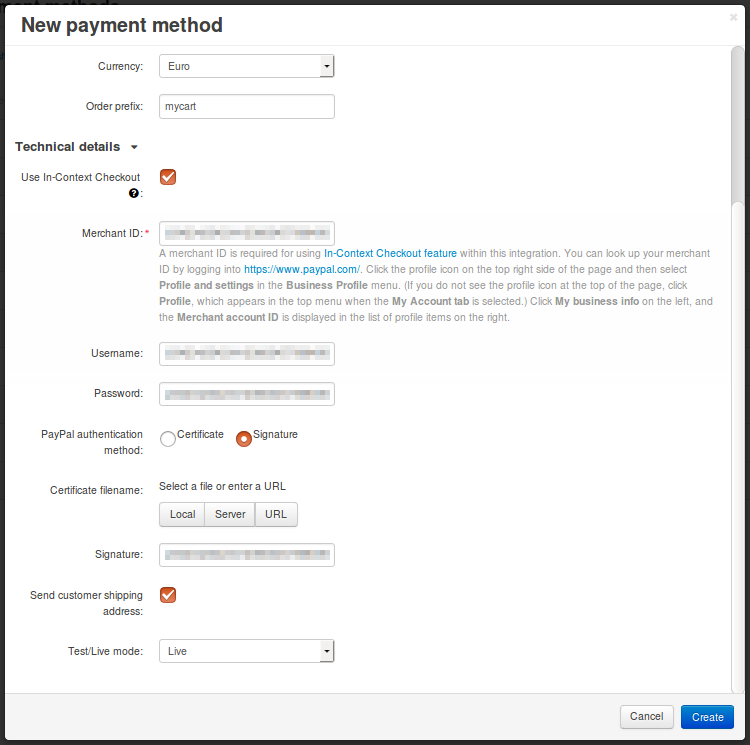Close the New payment method dialog

tap(733, 18)
